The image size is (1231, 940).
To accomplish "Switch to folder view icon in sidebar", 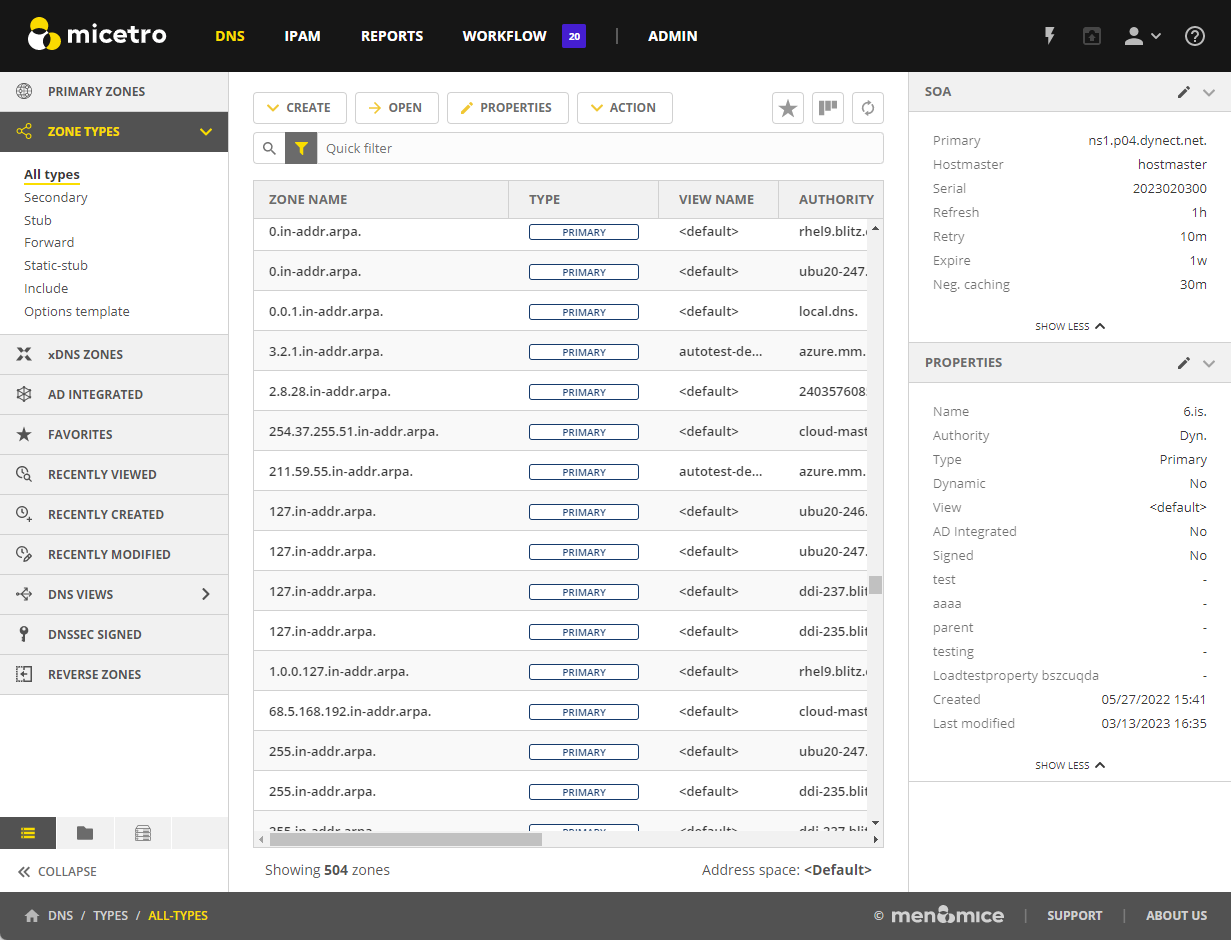I will [x=85, y=833].
